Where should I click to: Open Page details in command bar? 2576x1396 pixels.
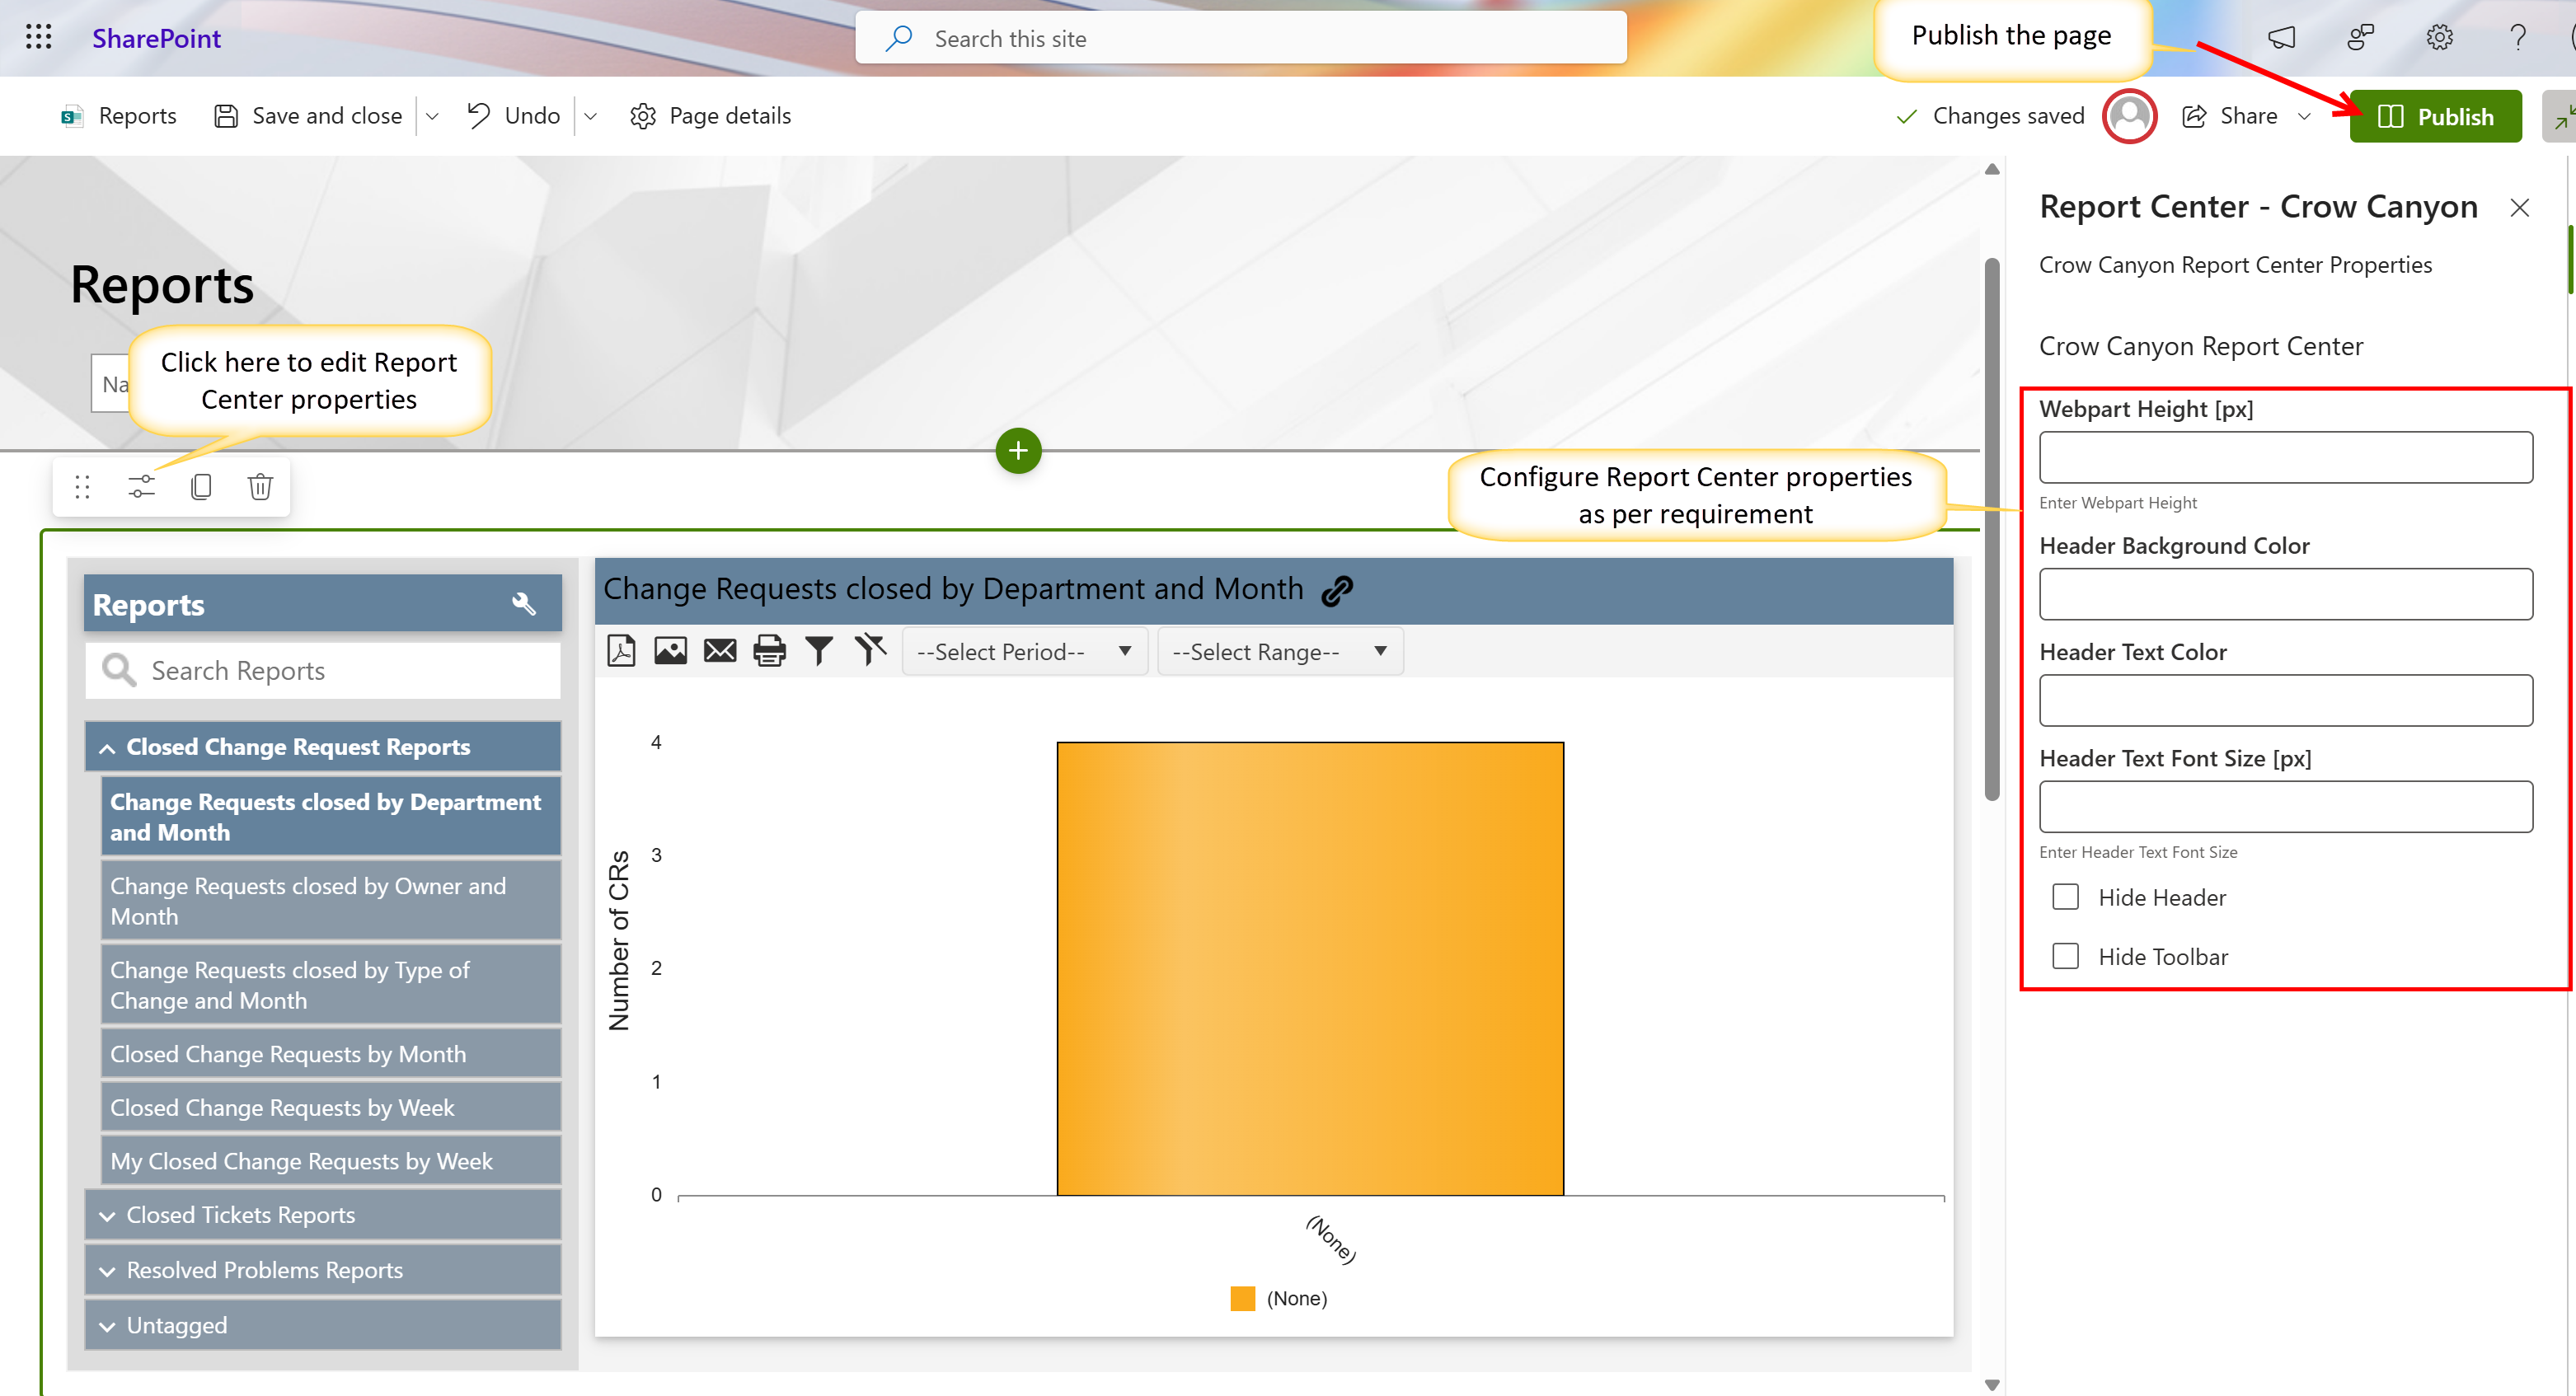(711, 116)
